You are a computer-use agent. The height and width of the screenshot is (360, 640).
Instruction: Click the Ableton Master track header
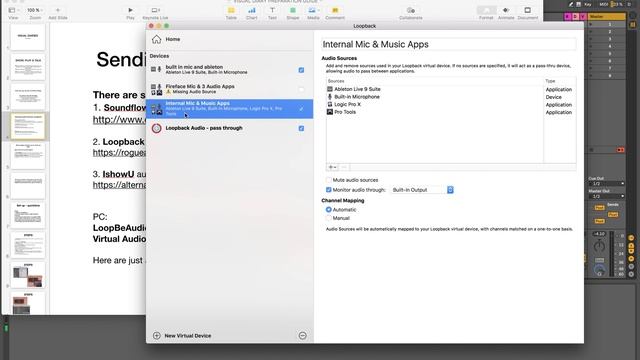point(607,16)
